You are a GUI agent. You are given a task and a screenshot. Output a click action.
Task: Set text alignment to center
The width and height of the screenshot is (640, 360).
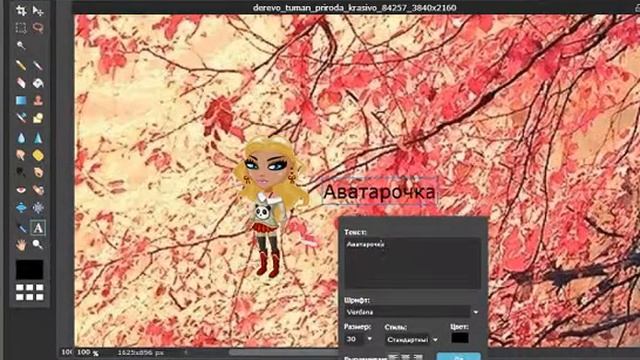(x=405, y=357)
